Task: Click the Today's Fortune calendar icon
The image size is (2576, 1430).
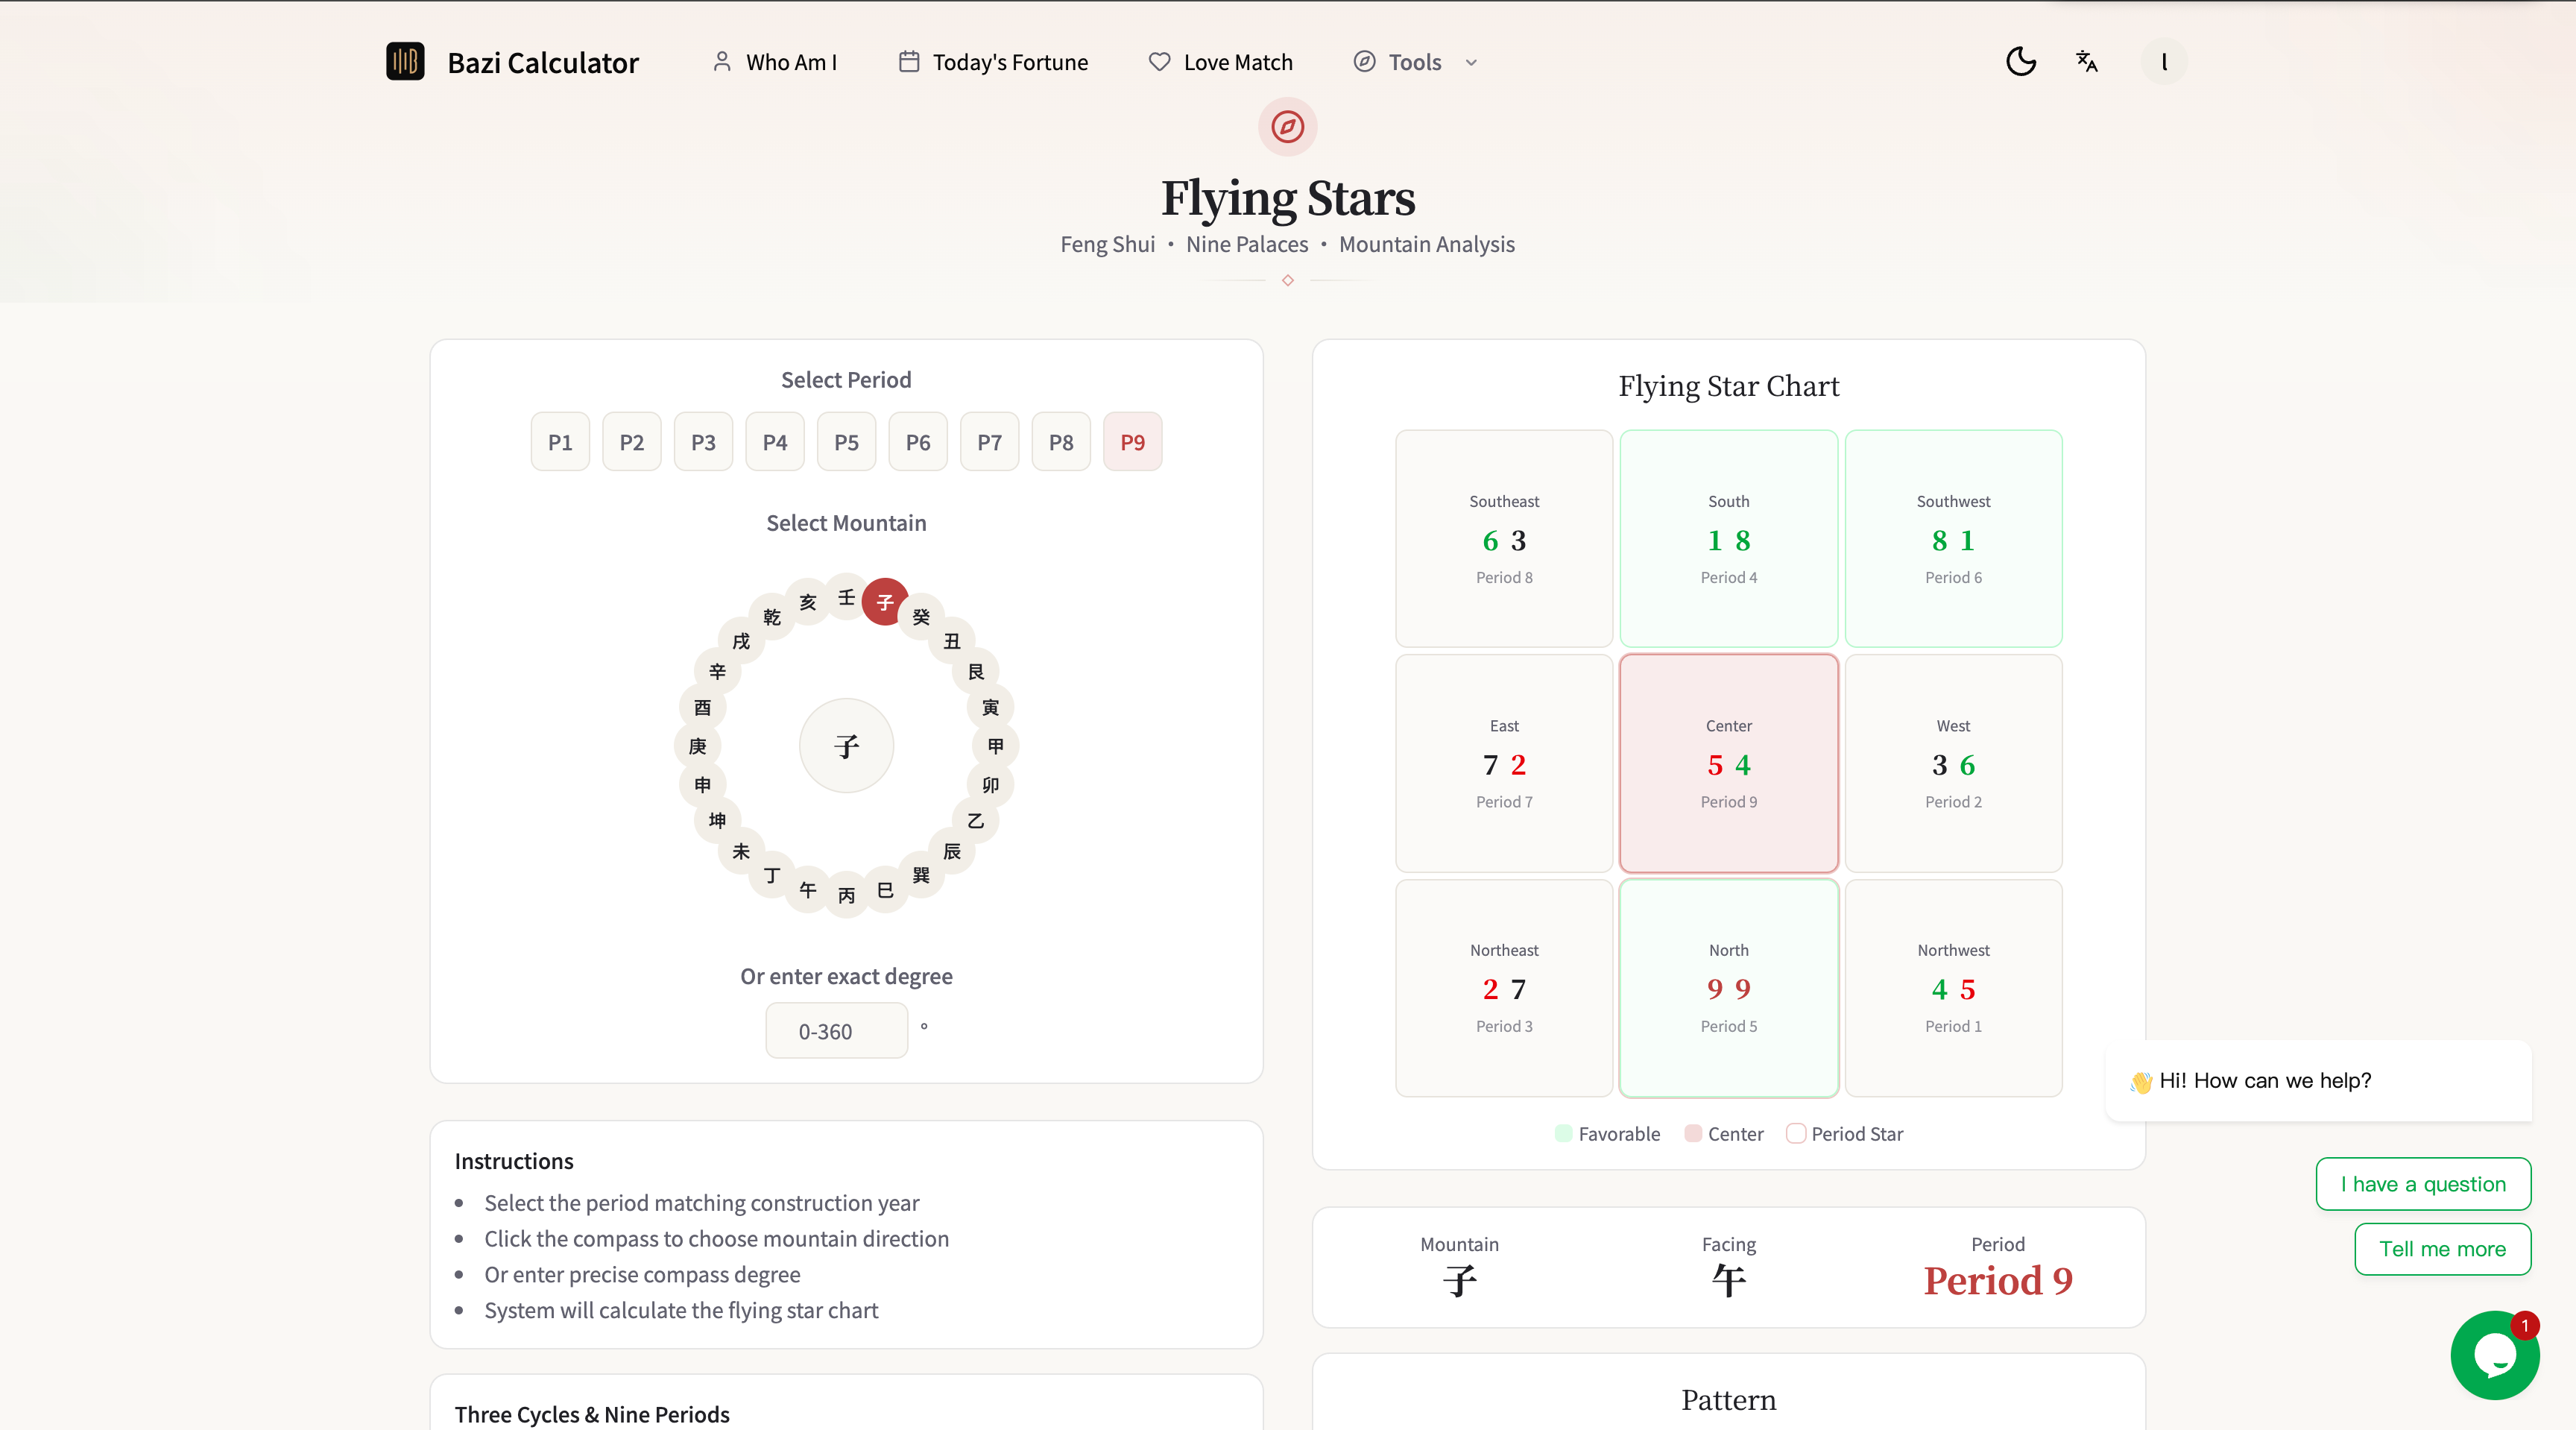Action: [909, 61]
